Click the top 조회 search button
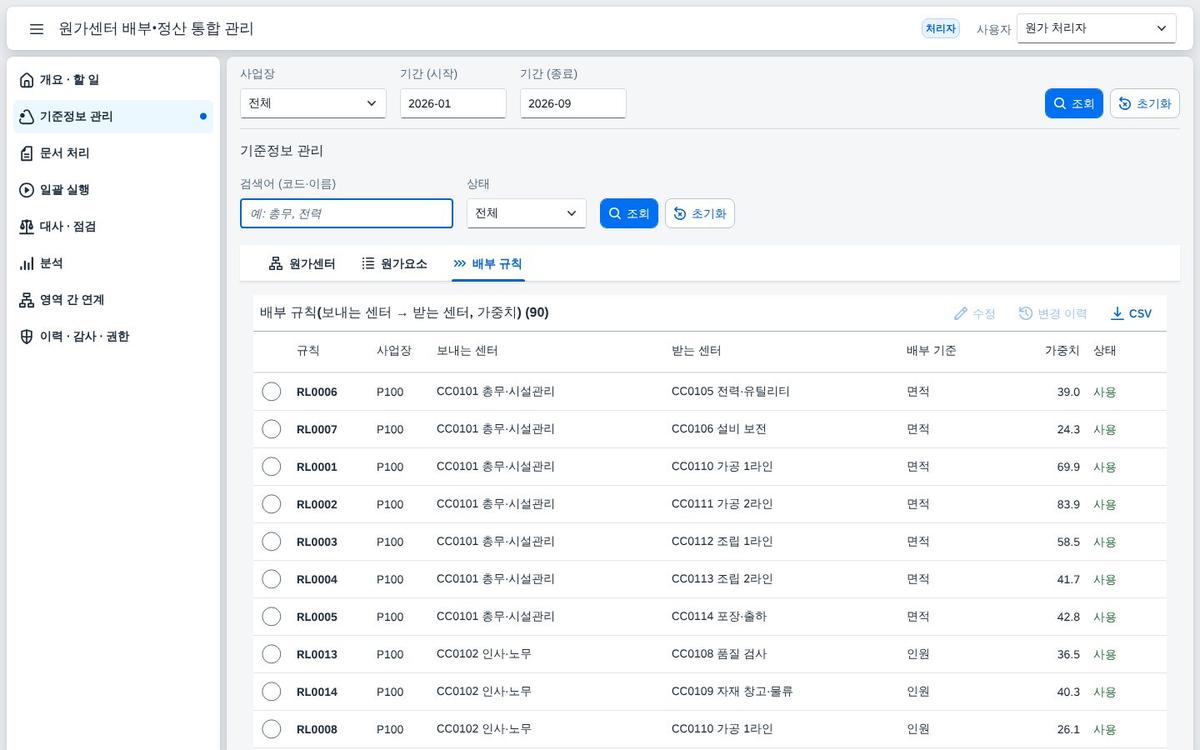This screenshot has width=1200, height=750. point(1074,104)
